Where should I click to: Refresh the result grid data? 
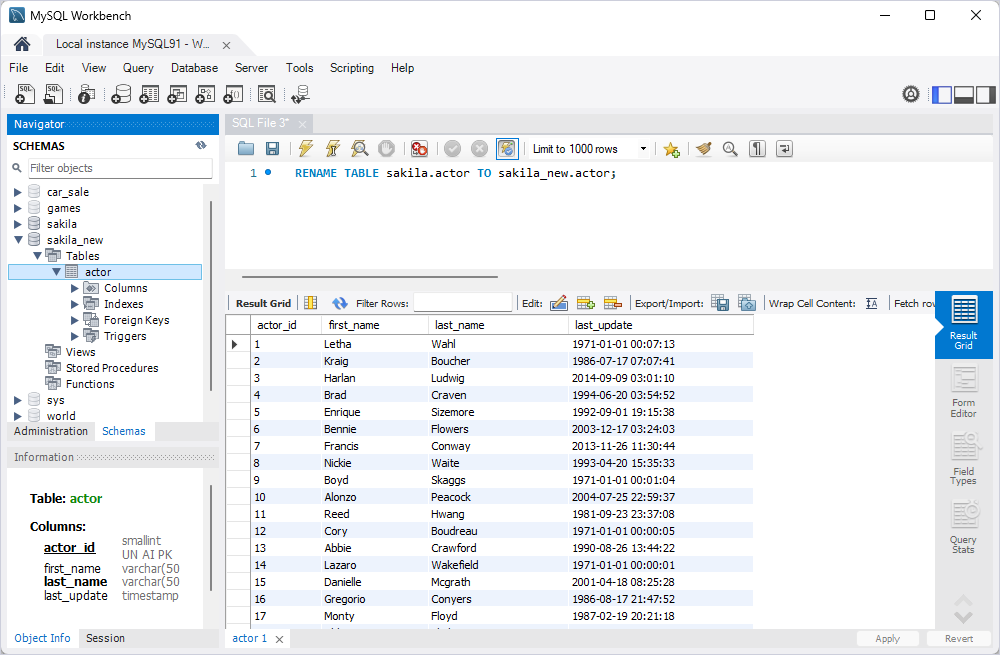[x=340, y=304]
